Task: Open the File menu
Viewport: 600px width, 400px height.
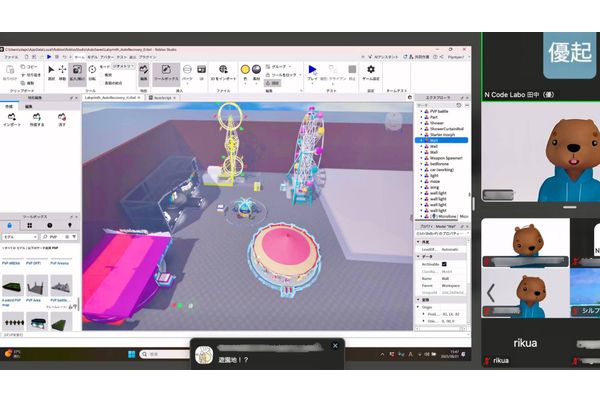Action: coord(11,57)
